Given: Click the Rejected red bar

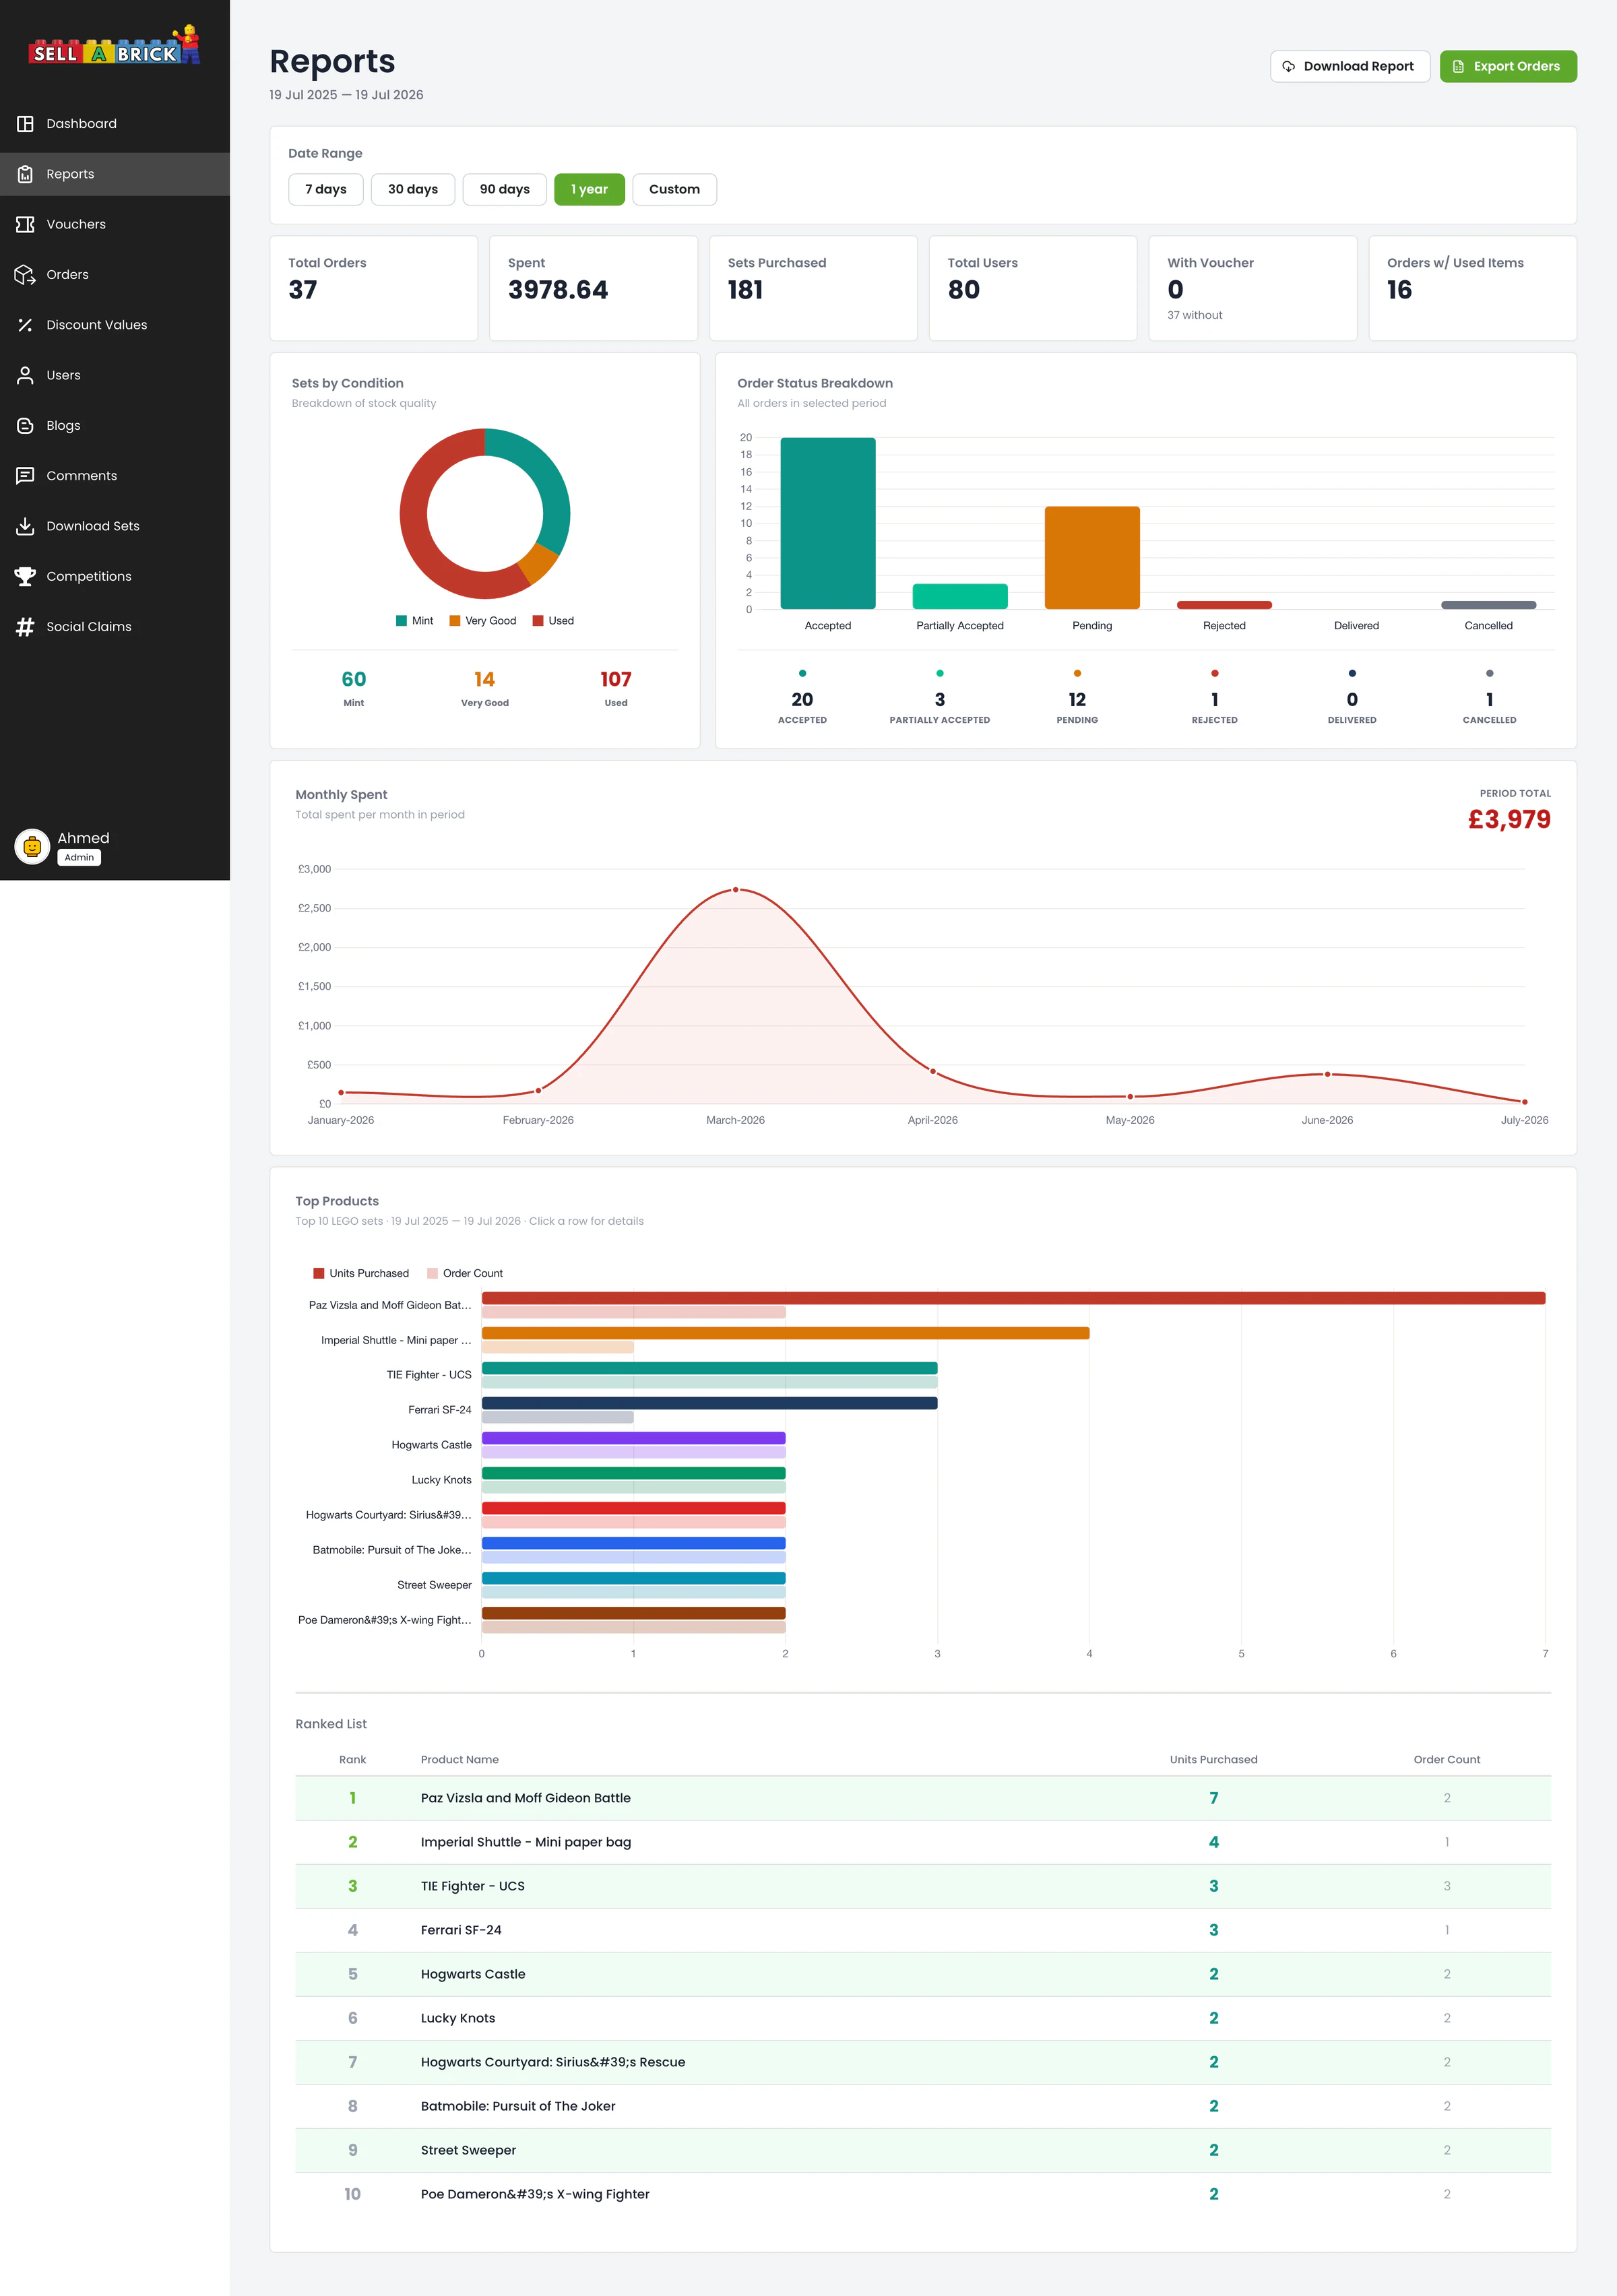Looking at the screenshot, I should (1224, 605).
